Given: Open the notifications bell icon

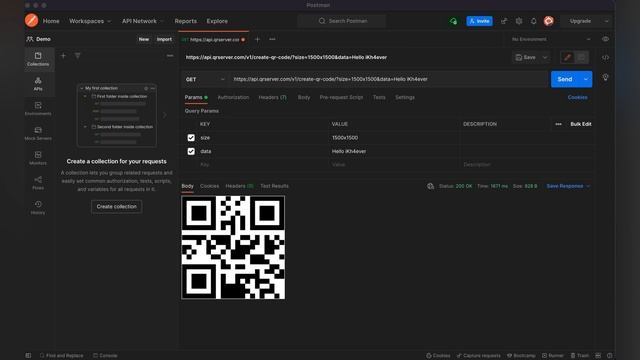Looking at the screenshot, I should click(x=533, y=21).
